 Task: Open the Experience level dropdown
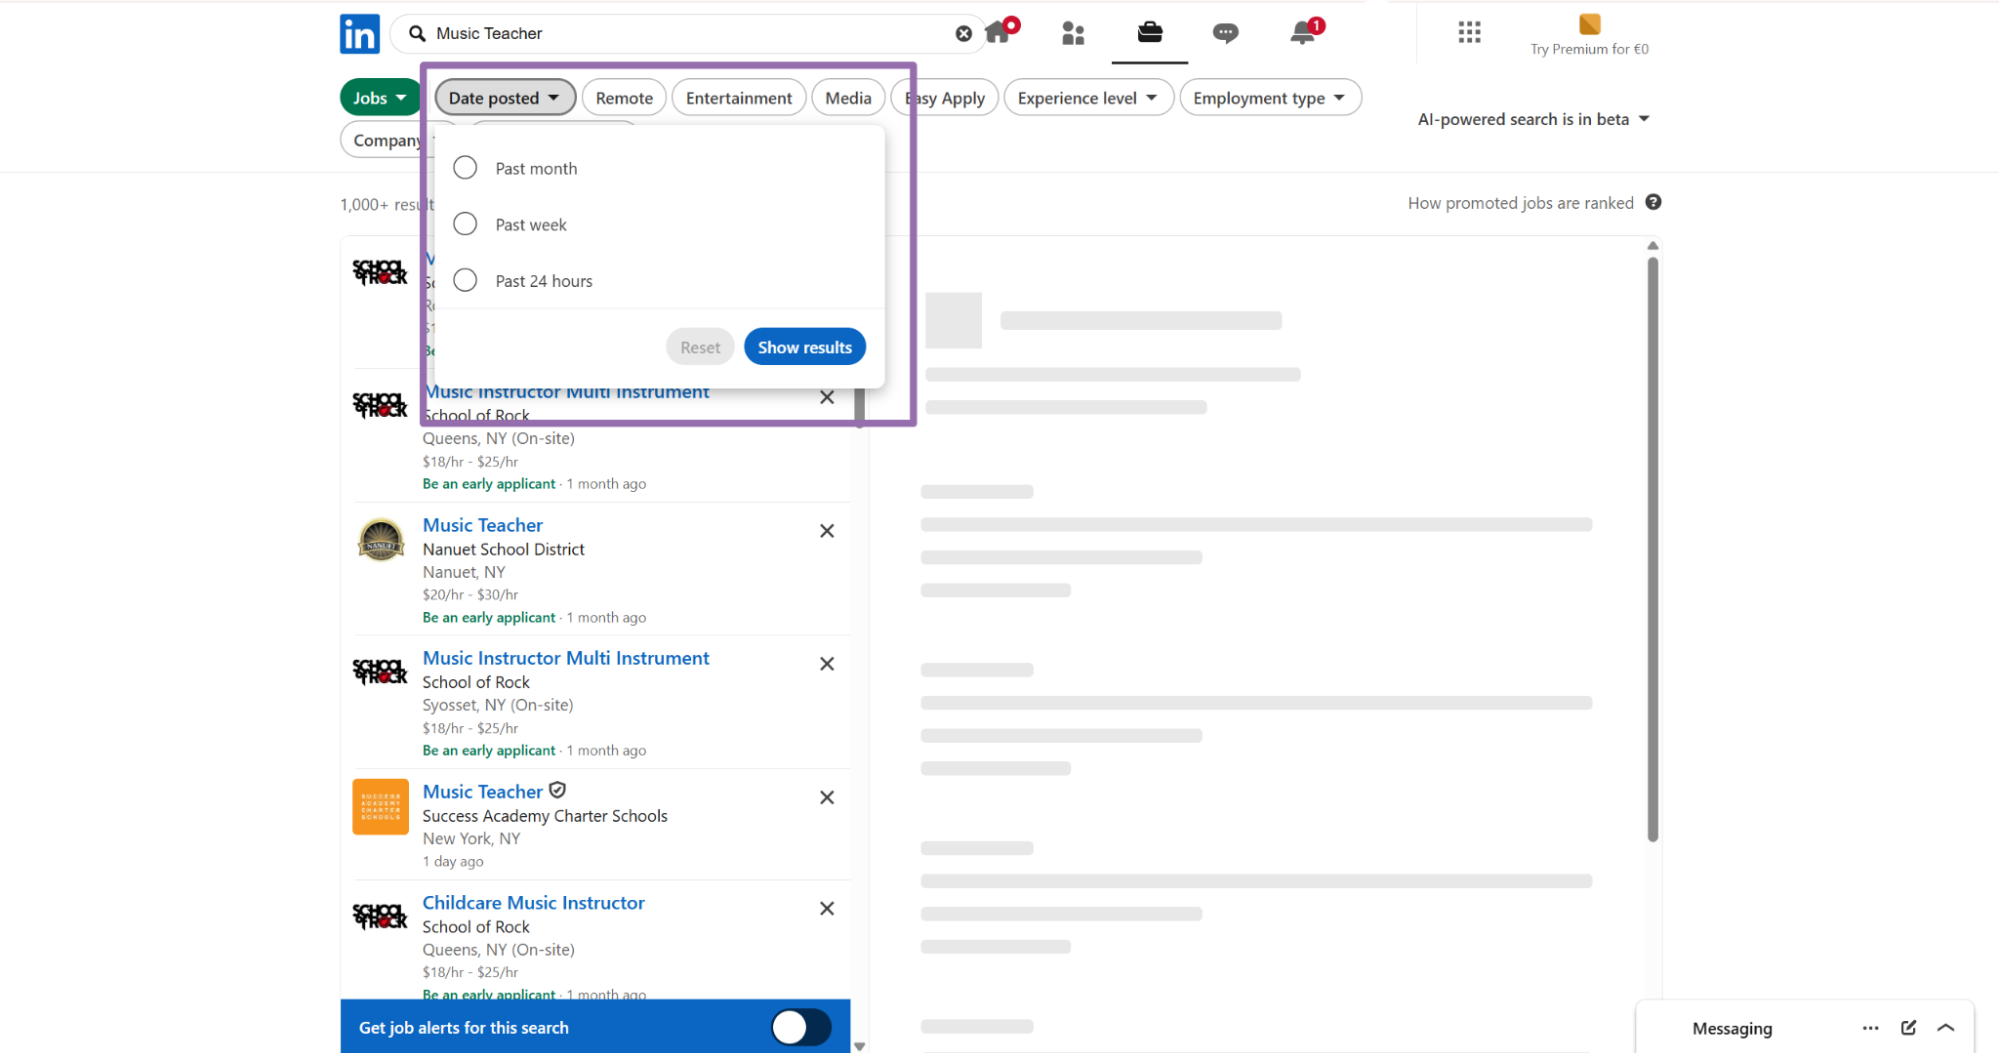pos(1088,98)
